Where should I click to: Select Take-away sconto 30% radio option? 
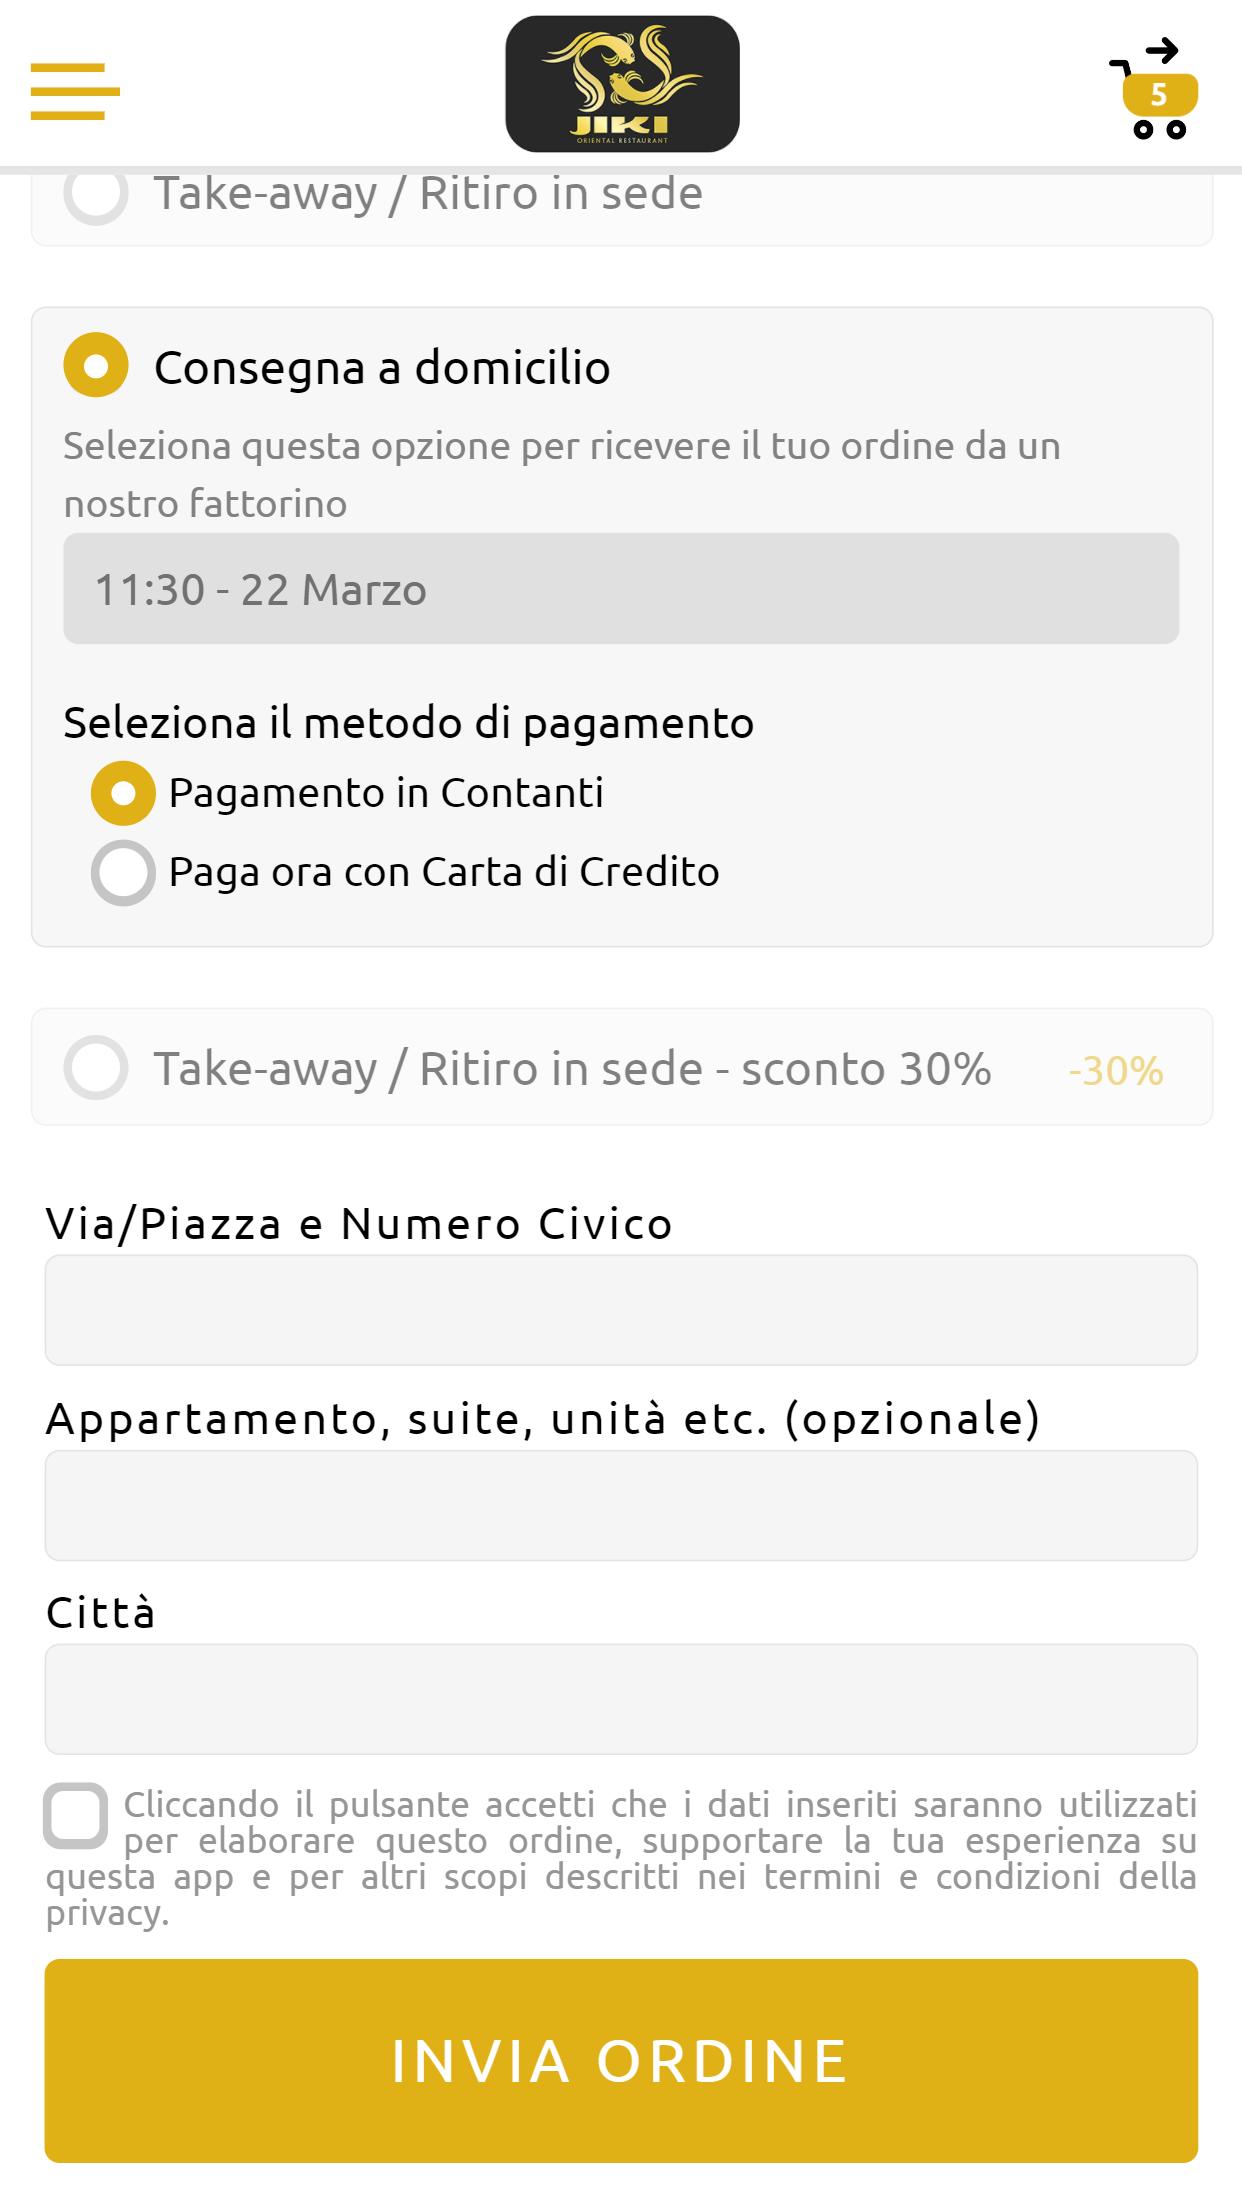tap(96, 1068)
